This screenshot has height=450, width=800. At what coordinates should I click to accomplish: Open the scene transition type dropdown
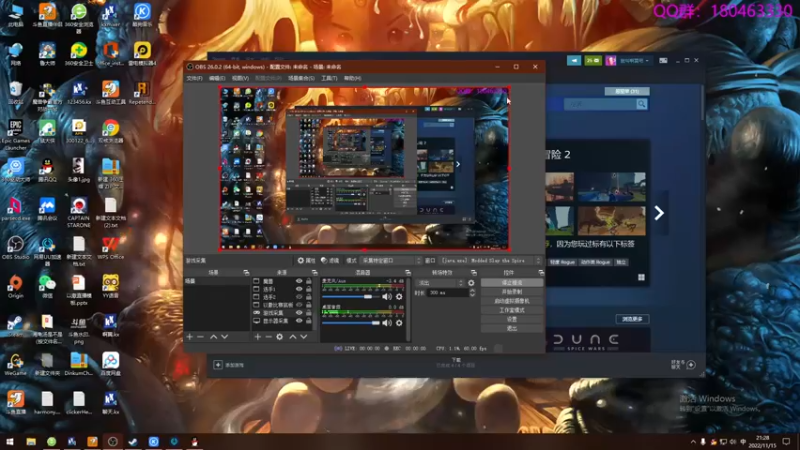tap(440, 283)
